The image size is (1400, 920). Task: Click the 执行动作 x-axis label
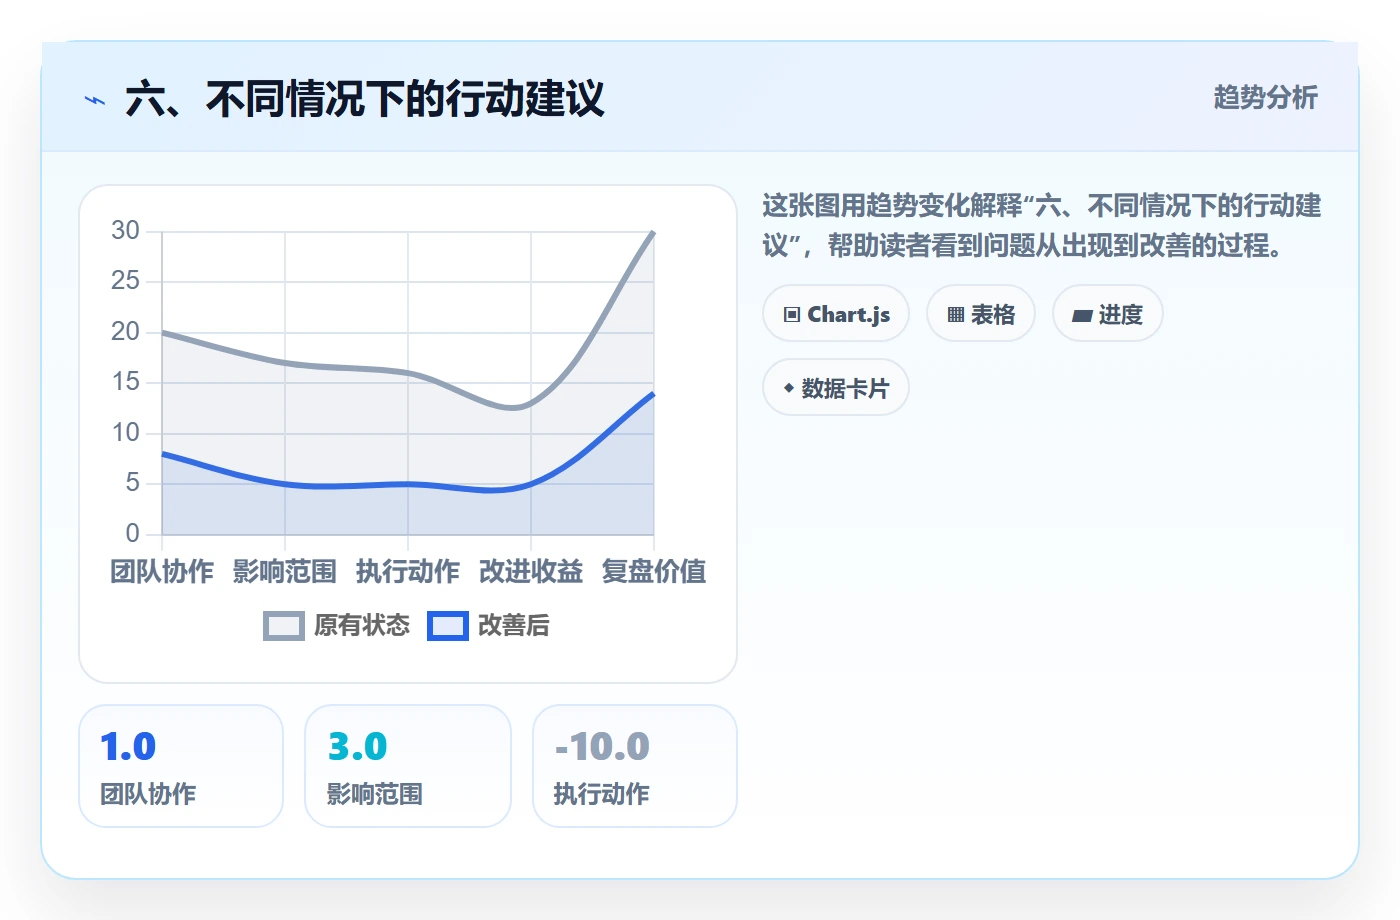pos(408,572)
